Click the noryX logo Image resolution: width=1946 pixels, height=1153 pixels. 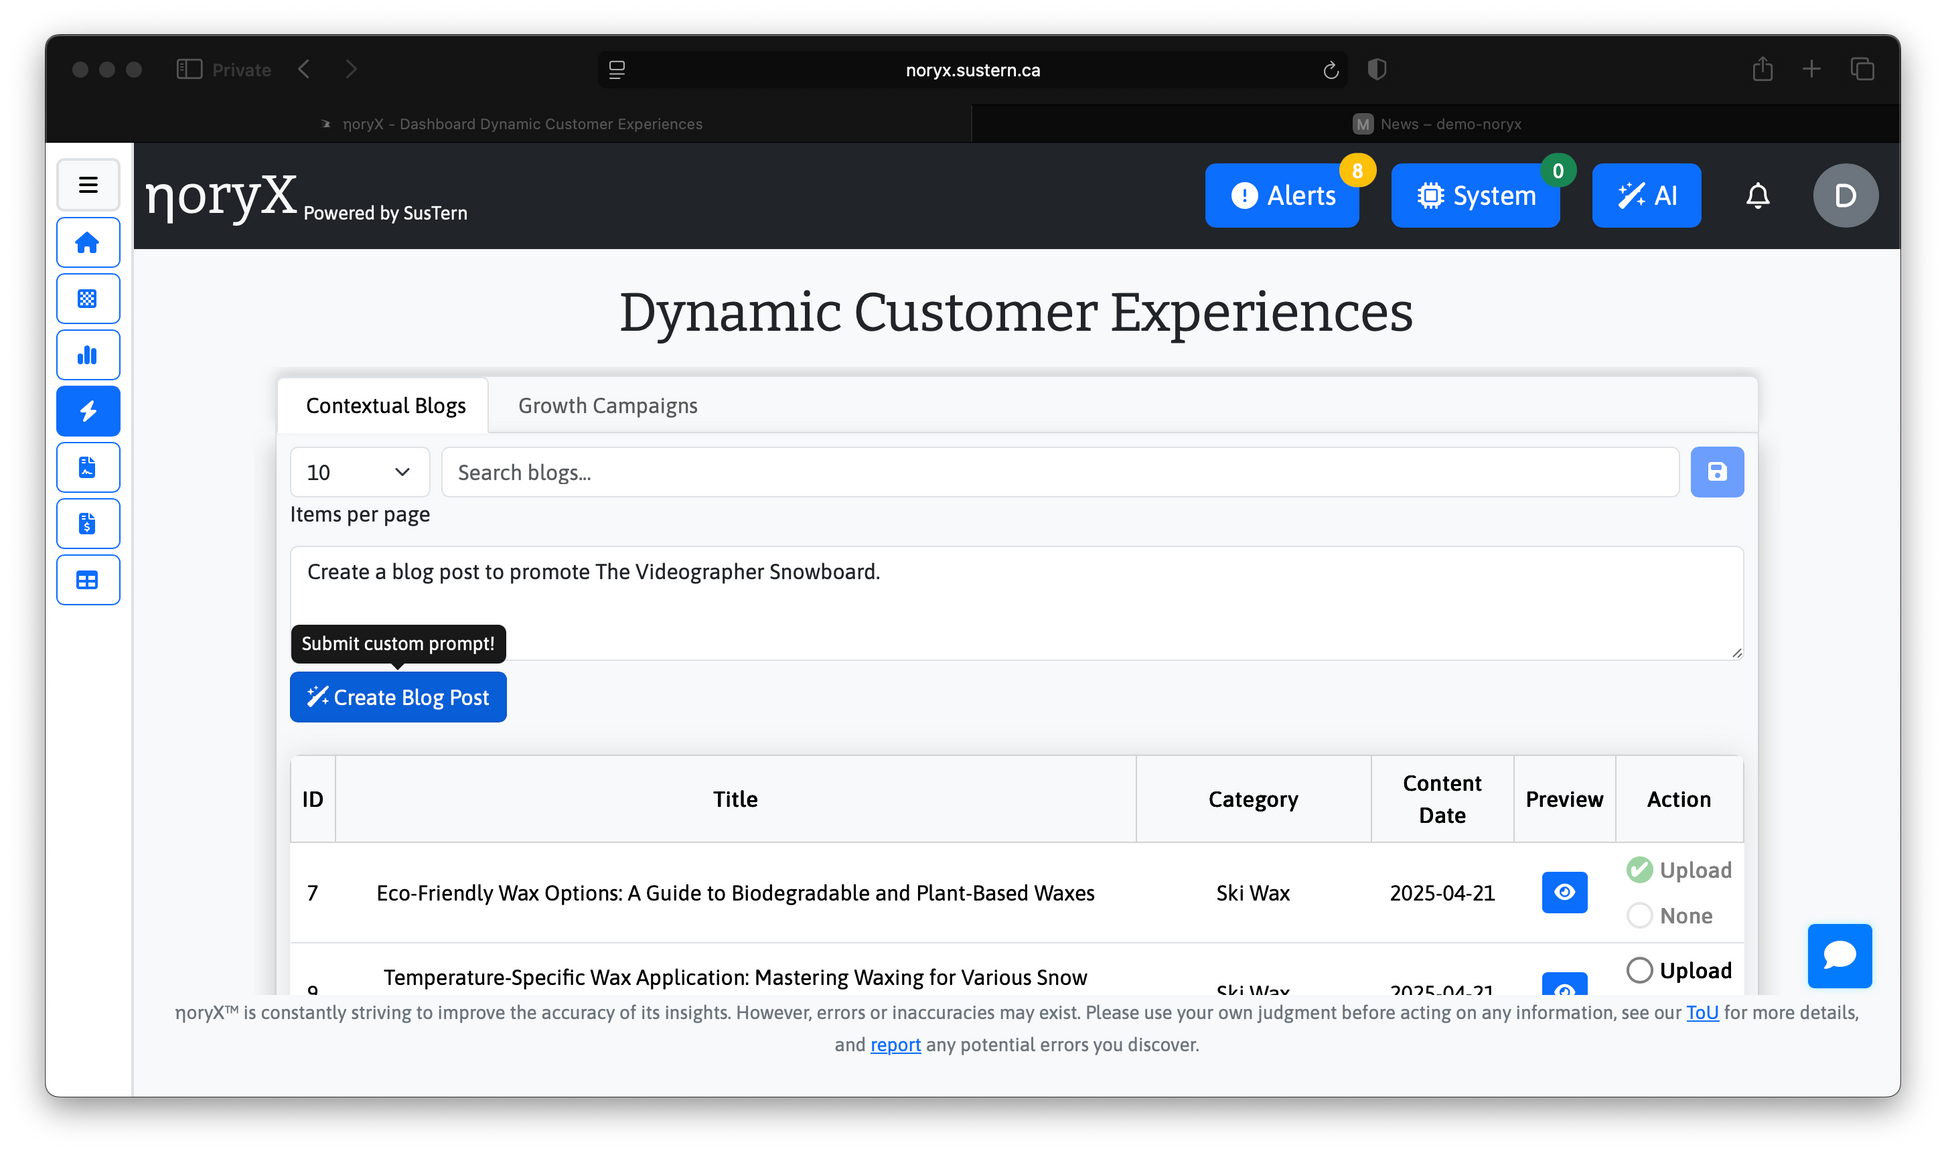[x=221, y=196]
